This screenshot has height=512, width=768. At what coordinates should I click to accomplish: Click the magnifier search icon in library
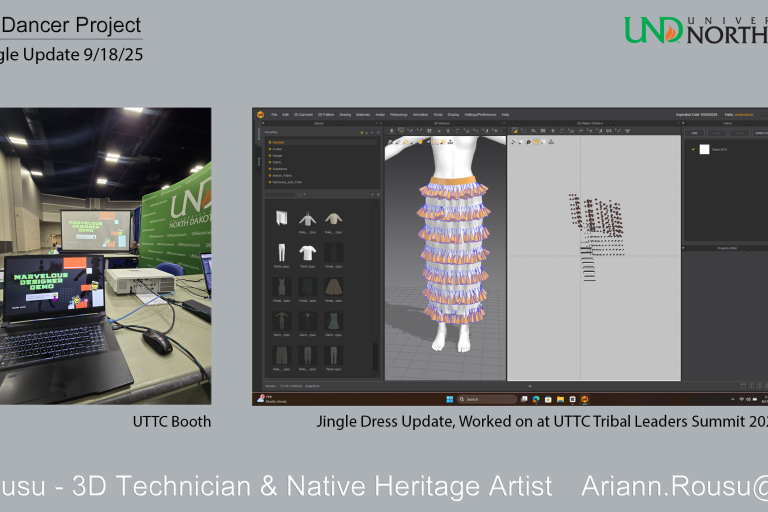tap(300, 195)
